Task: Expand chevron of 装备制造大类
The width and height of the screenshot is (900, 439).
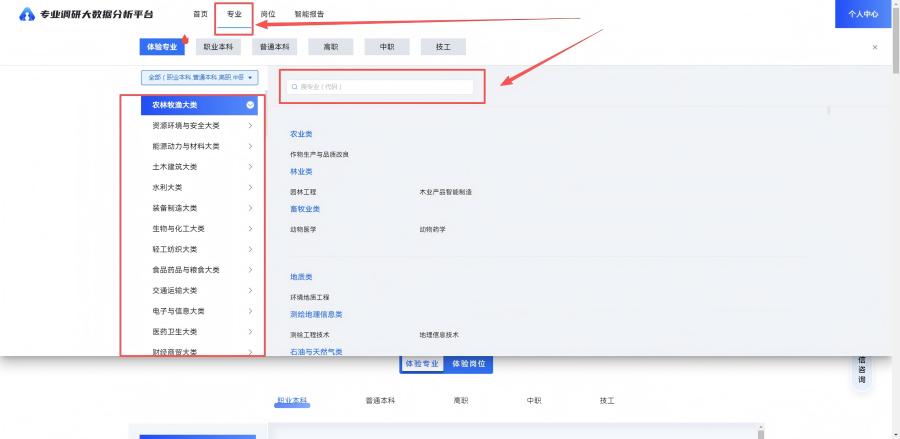Action: (250, 208)
